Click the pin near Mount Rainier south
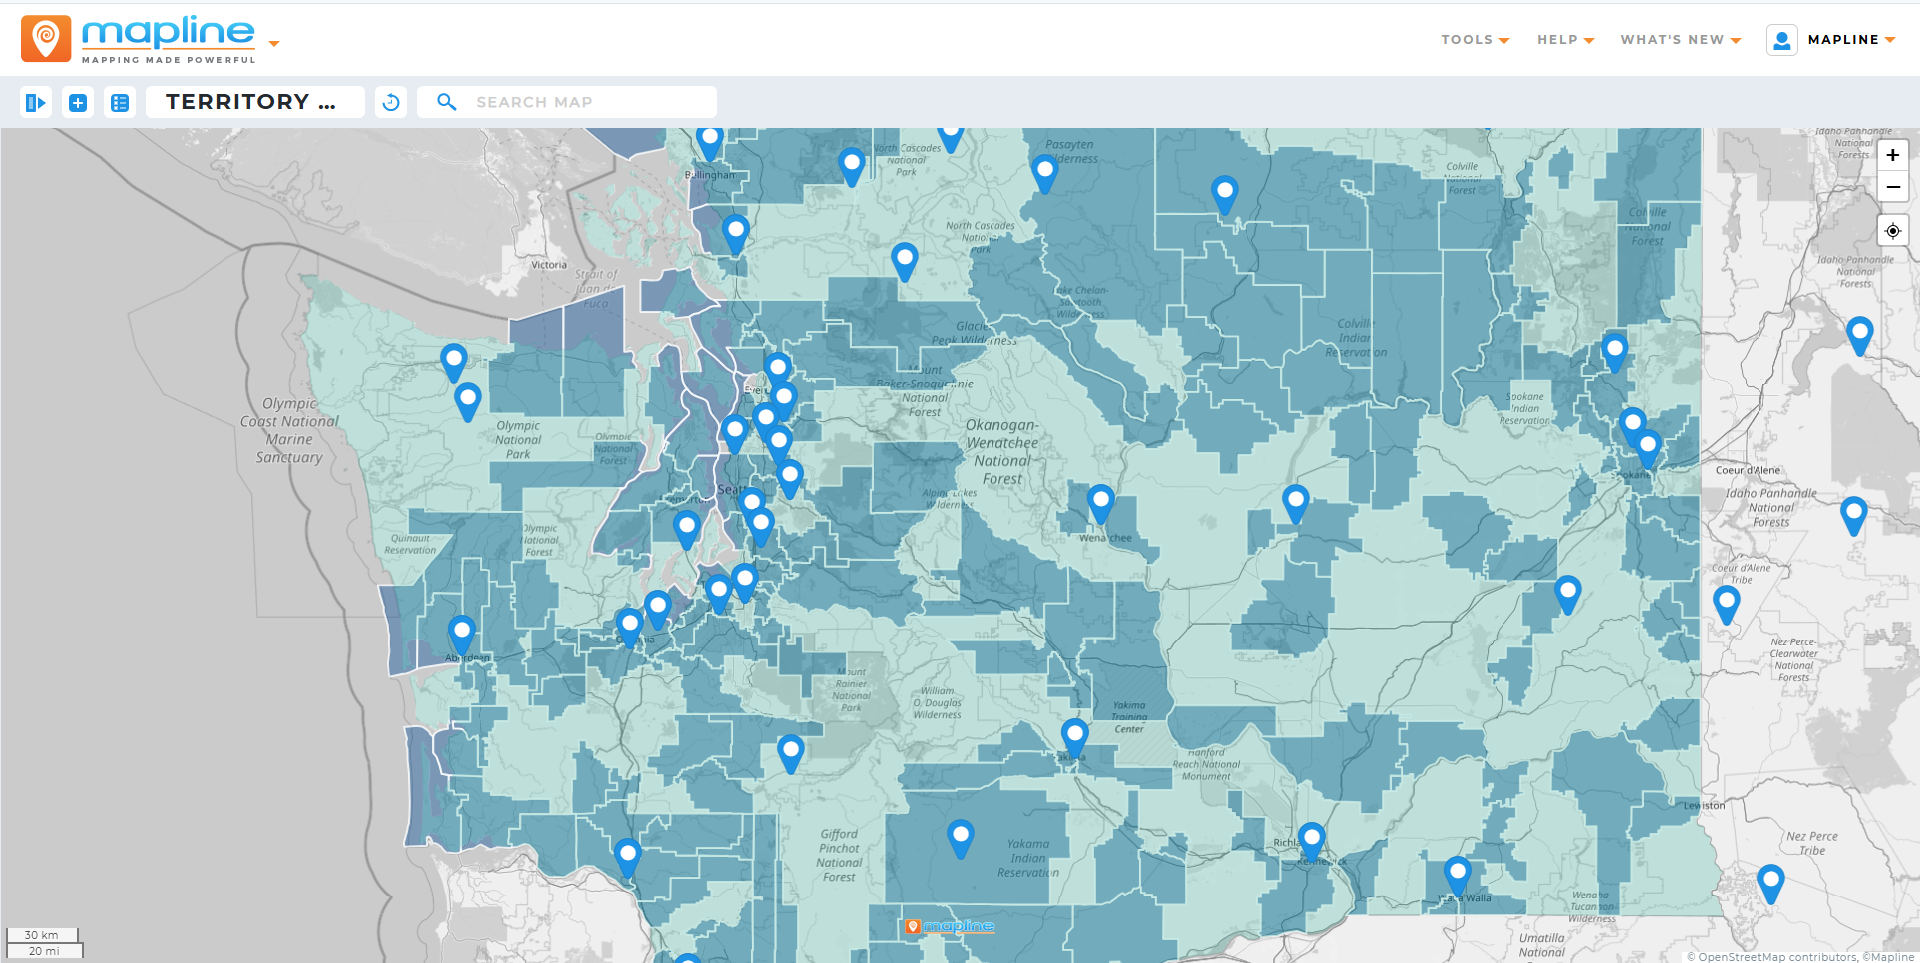The width and height of the screenshot is (1920, 963). pos(791,754)
